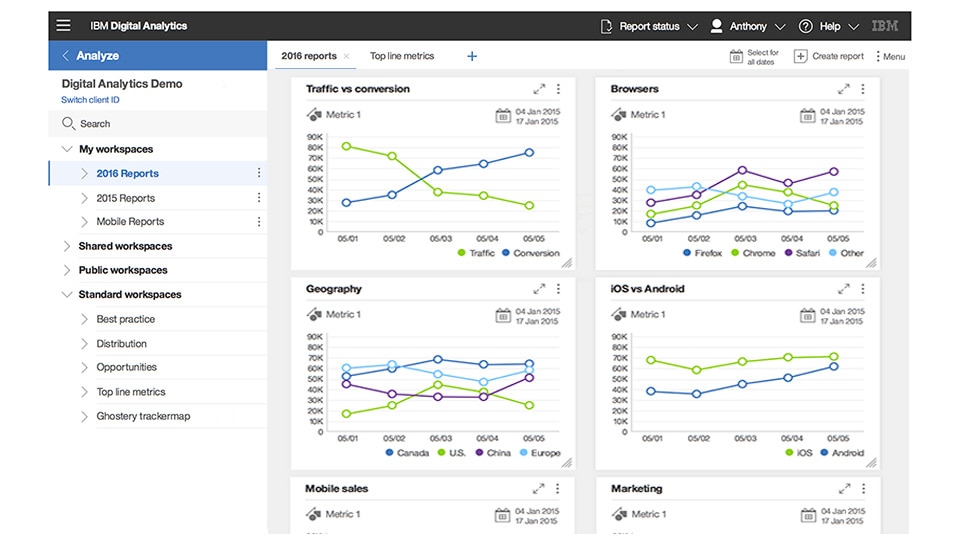Click the iOS vs Android metric icon
The width and height of the screenshot is (960, 540).
point(618,314)
